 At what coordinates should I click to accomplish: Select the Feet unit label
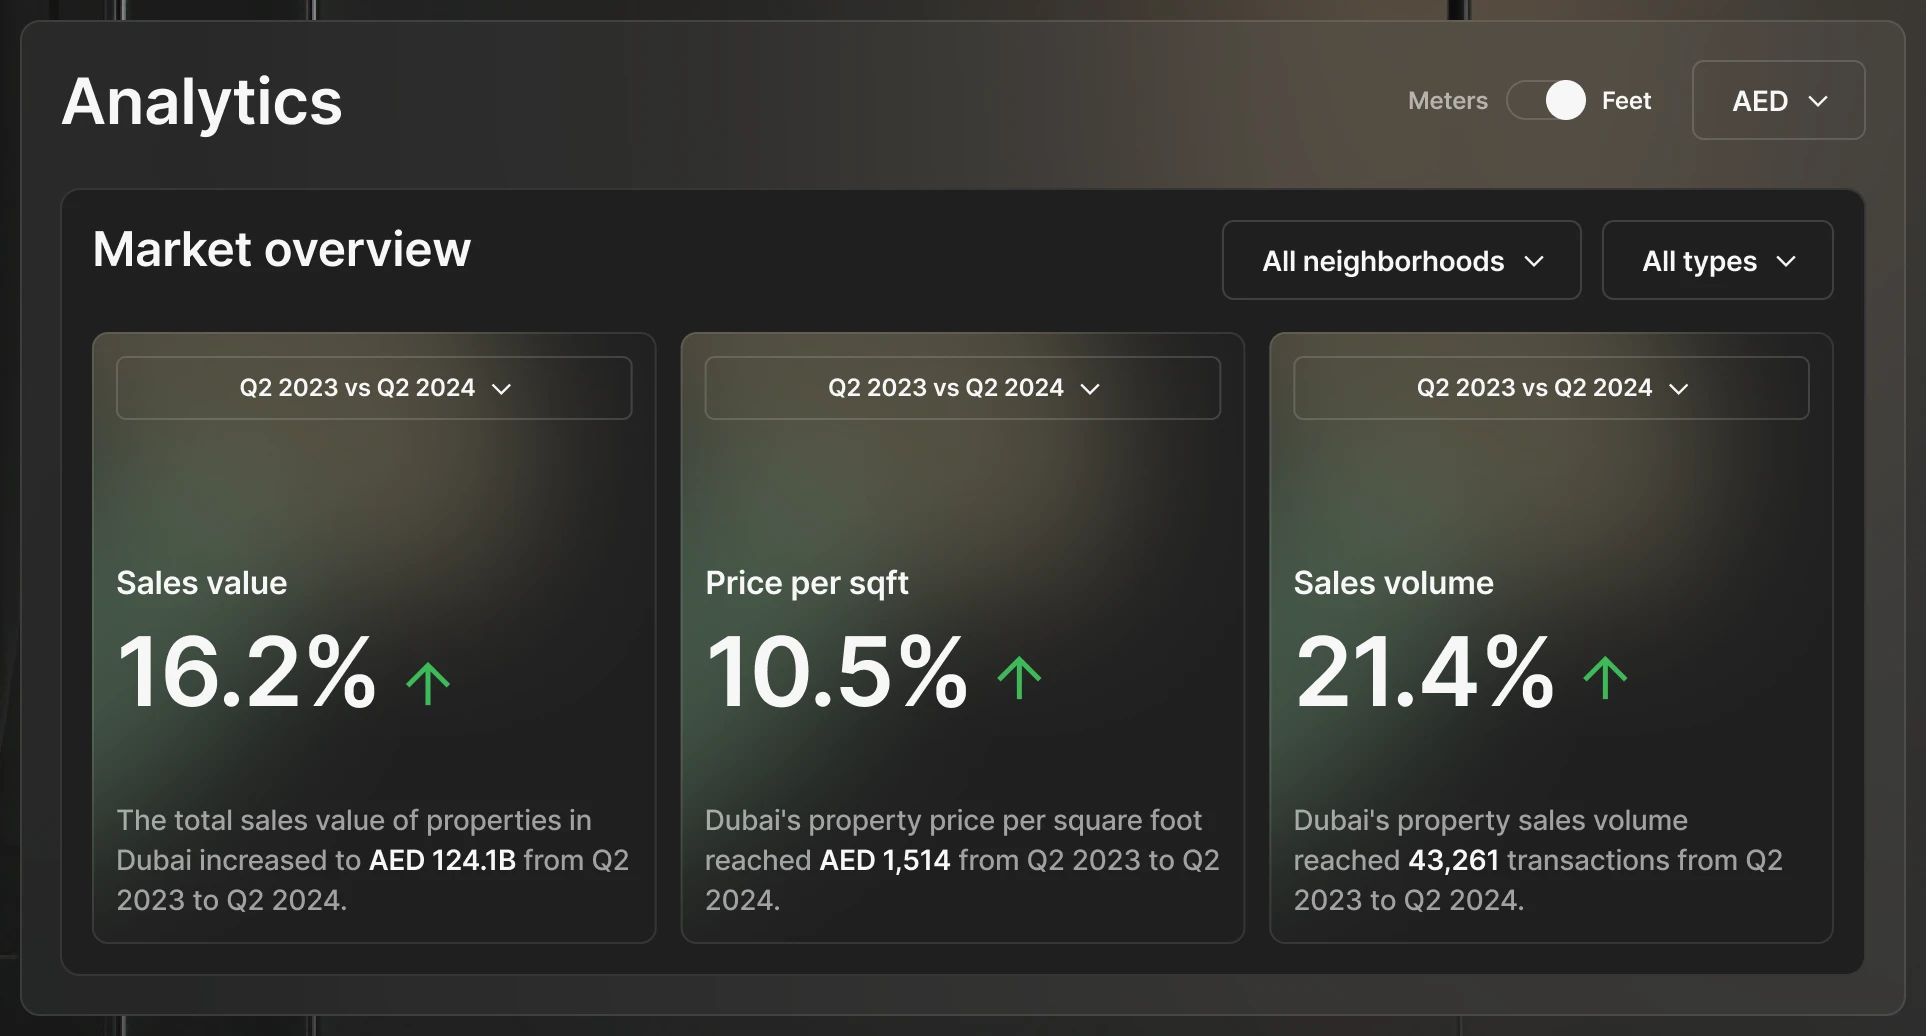(x=1626, y=101)
